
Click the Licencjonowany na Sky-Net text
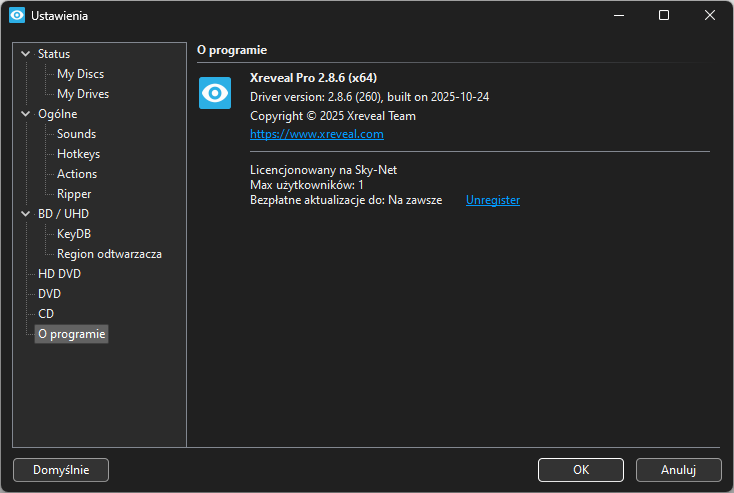(323, 170)
